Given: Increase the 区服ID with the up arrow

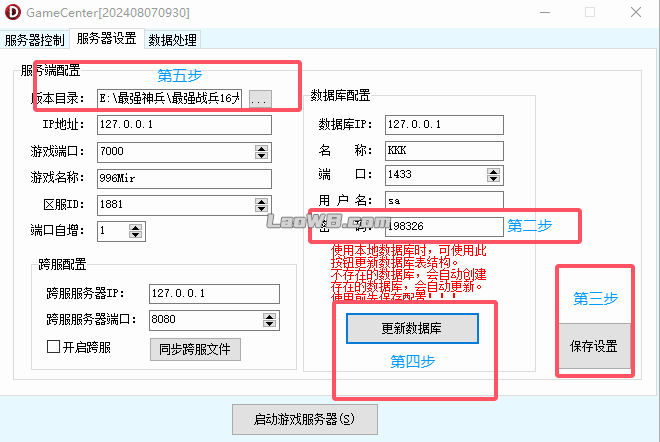Looking at the screenshot, I should [261, 202].
